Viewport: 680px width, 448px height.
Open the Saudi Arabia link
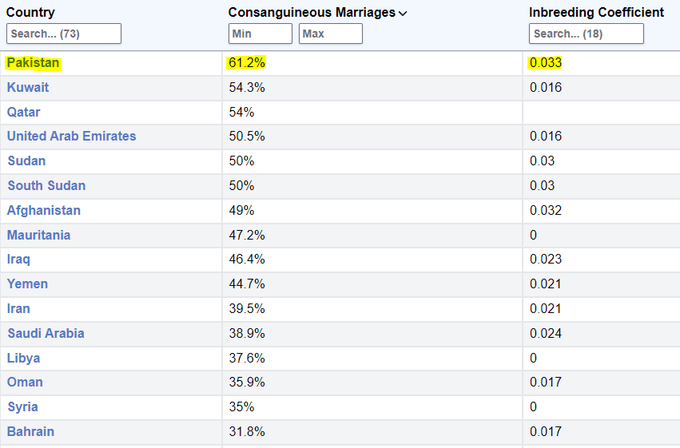pos(46,333)
